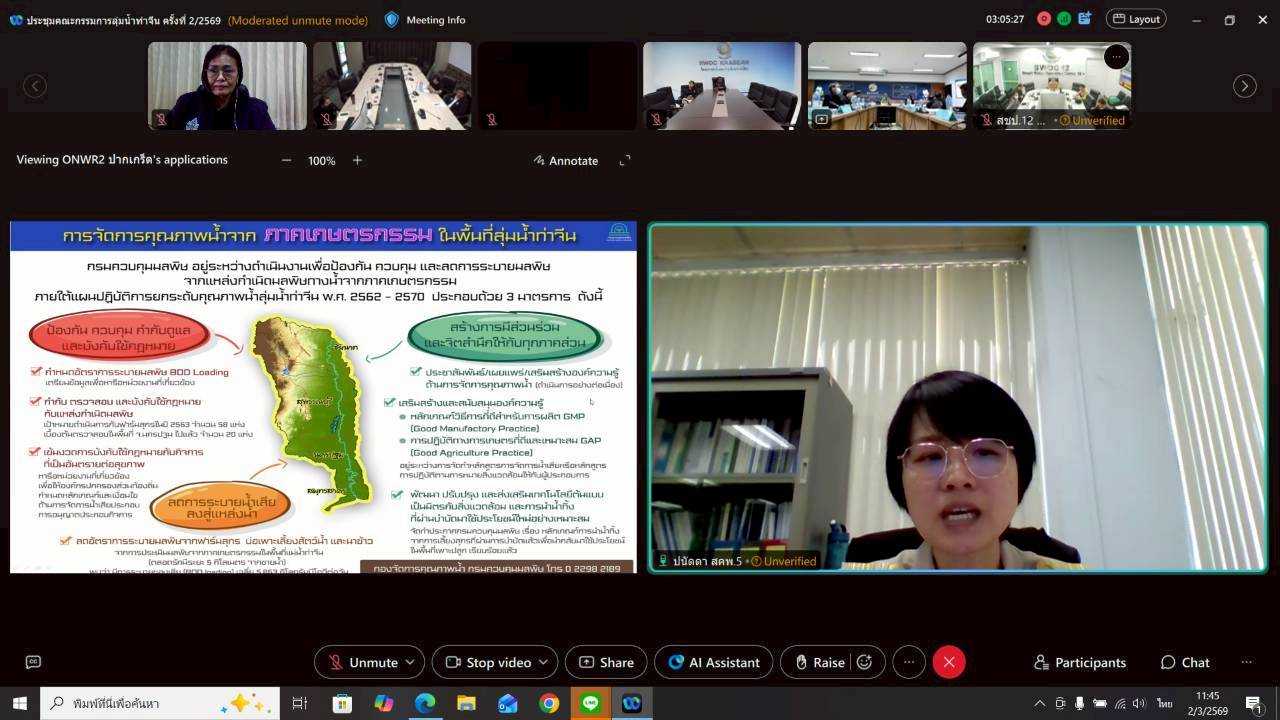Open the AI Assistant
Screen dimensions: 1280x720
point(714,662)
